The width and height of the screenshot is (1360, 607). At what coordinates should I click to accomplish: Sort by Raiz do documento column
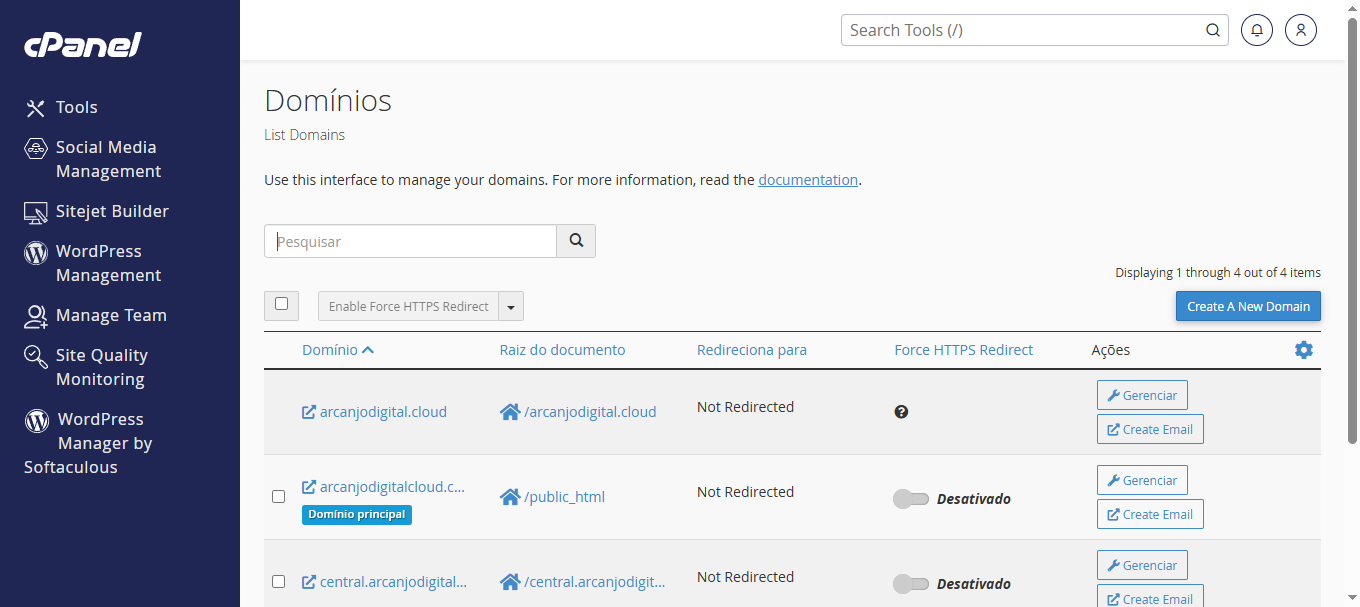coord(562,350)
